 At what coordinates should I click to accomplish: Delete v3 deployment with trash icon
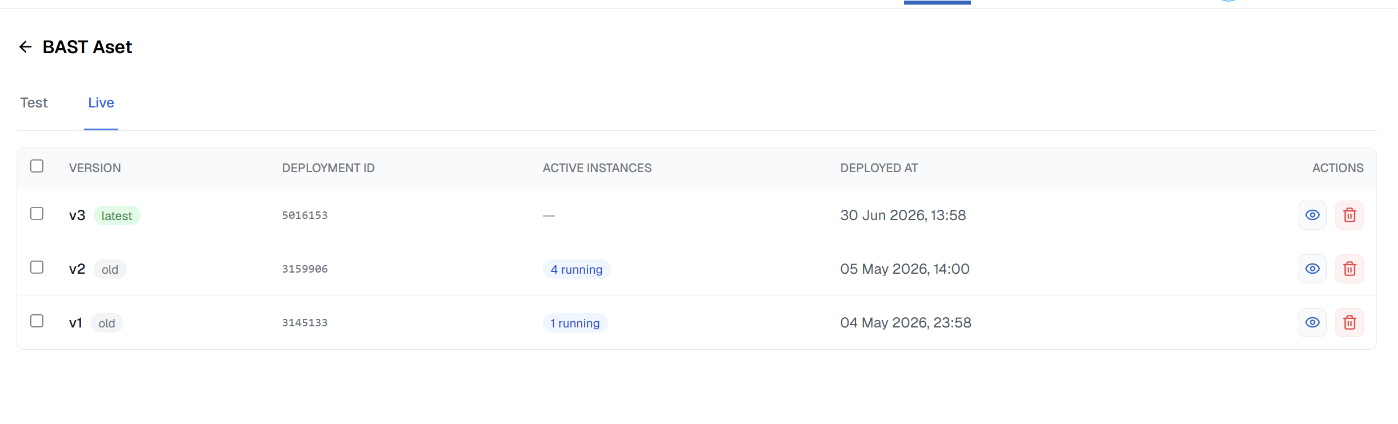[x=1349, y=215]
